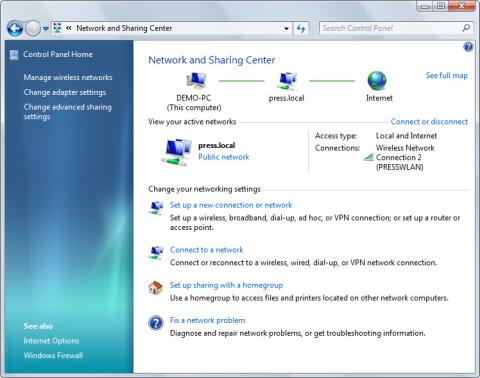Select Change adapter settings in sidebar
This screenshot has width=480, height=378.
[x=65, y=92]
